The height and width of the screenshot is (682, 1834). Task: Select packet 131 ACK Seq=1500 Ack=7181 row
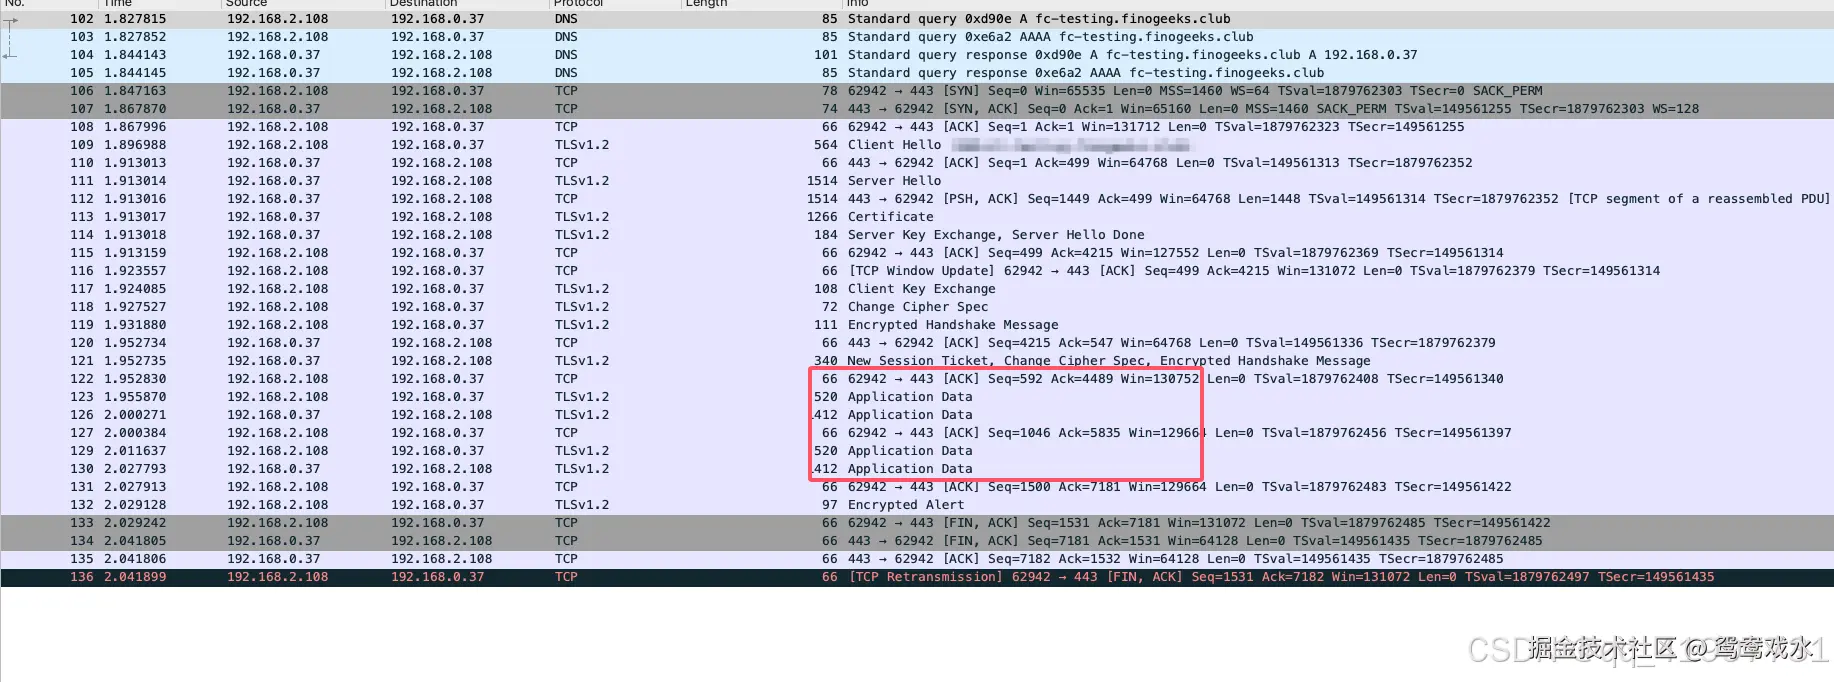[x=917, y=487]
